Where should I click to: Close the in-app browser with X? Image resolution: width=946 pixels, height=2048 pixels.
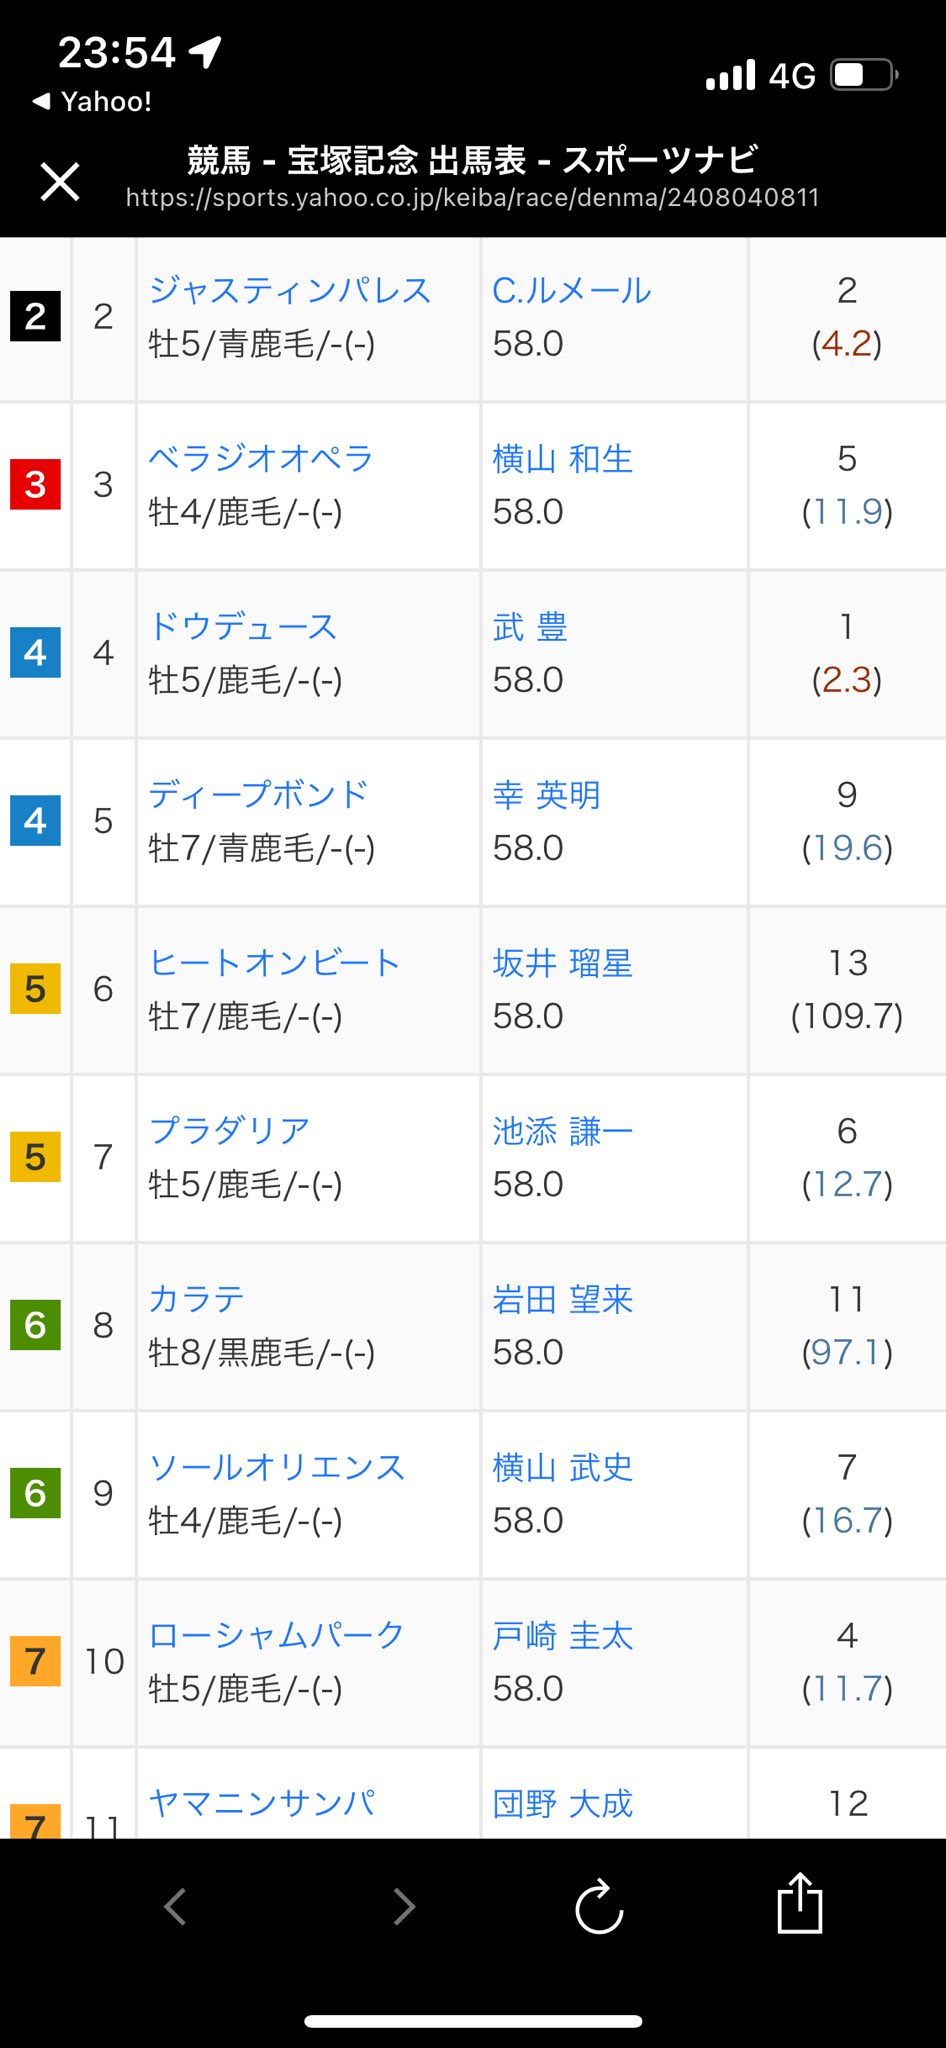click(60, 182)
